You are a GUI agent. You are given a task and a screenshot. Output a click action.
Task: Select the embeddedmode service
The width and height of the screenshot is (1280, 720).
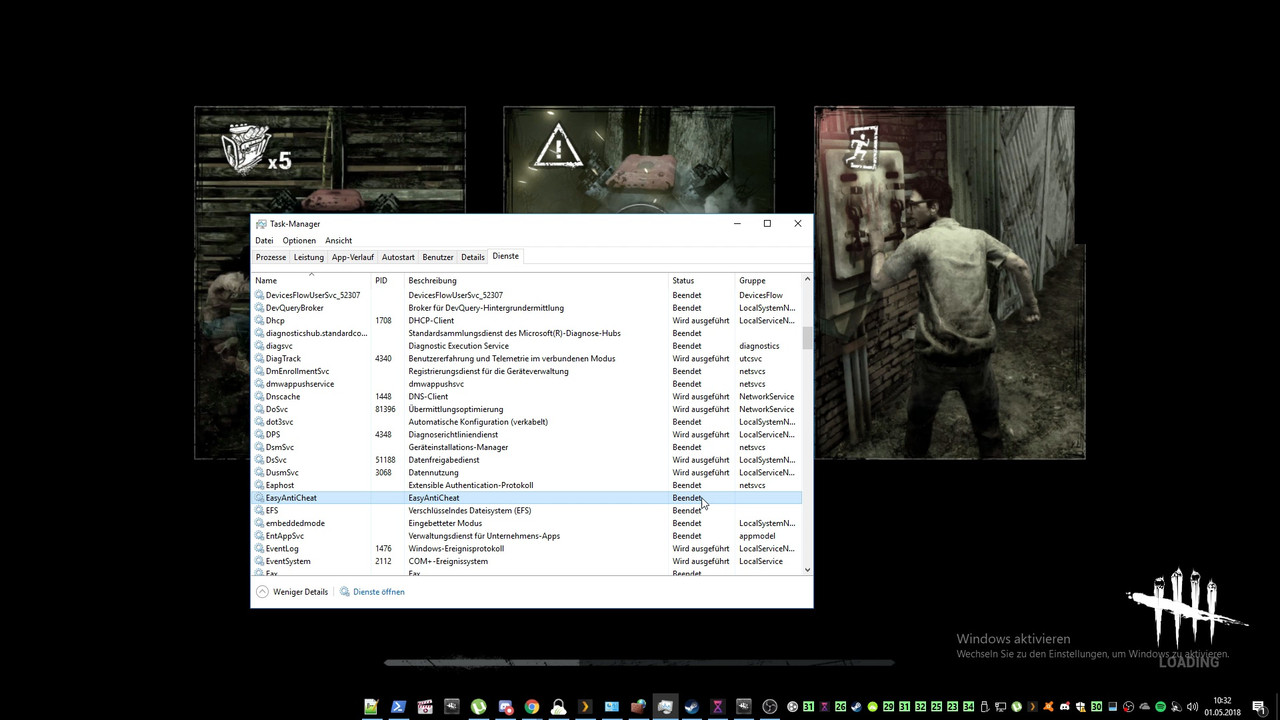click(x=526, y=523)
